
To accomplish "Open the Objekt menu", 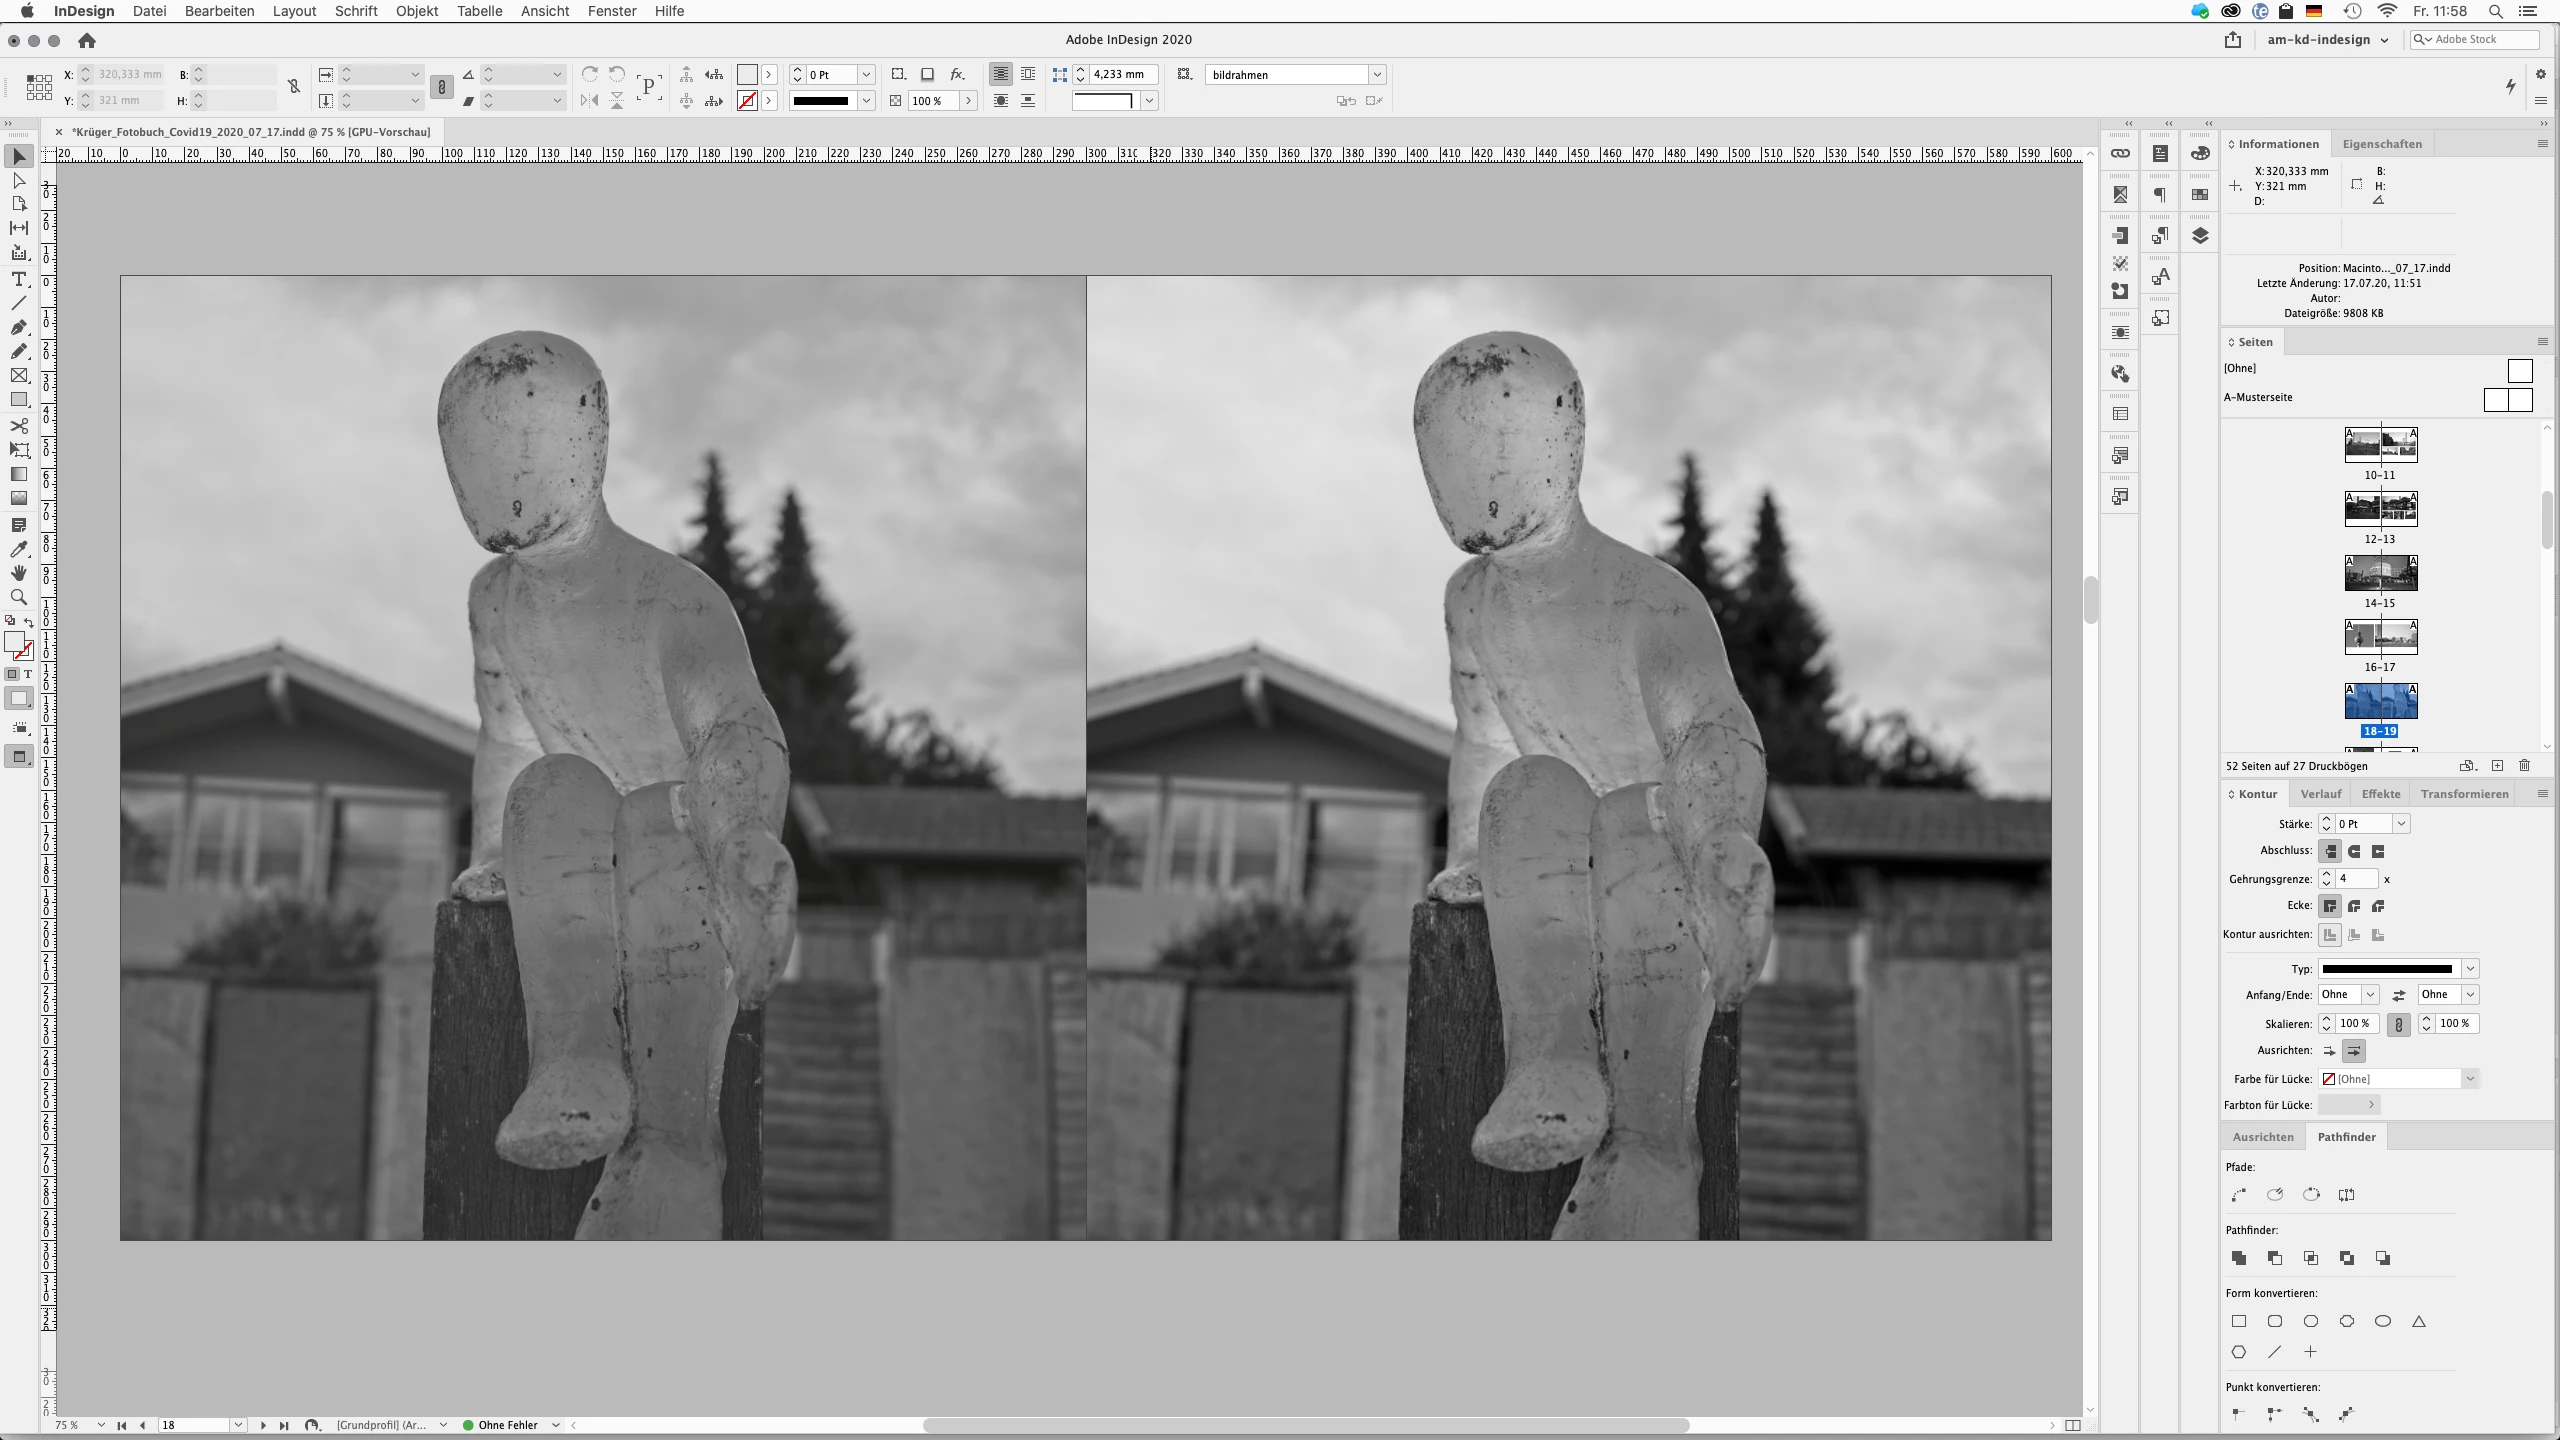I will [x=416, y=11].
